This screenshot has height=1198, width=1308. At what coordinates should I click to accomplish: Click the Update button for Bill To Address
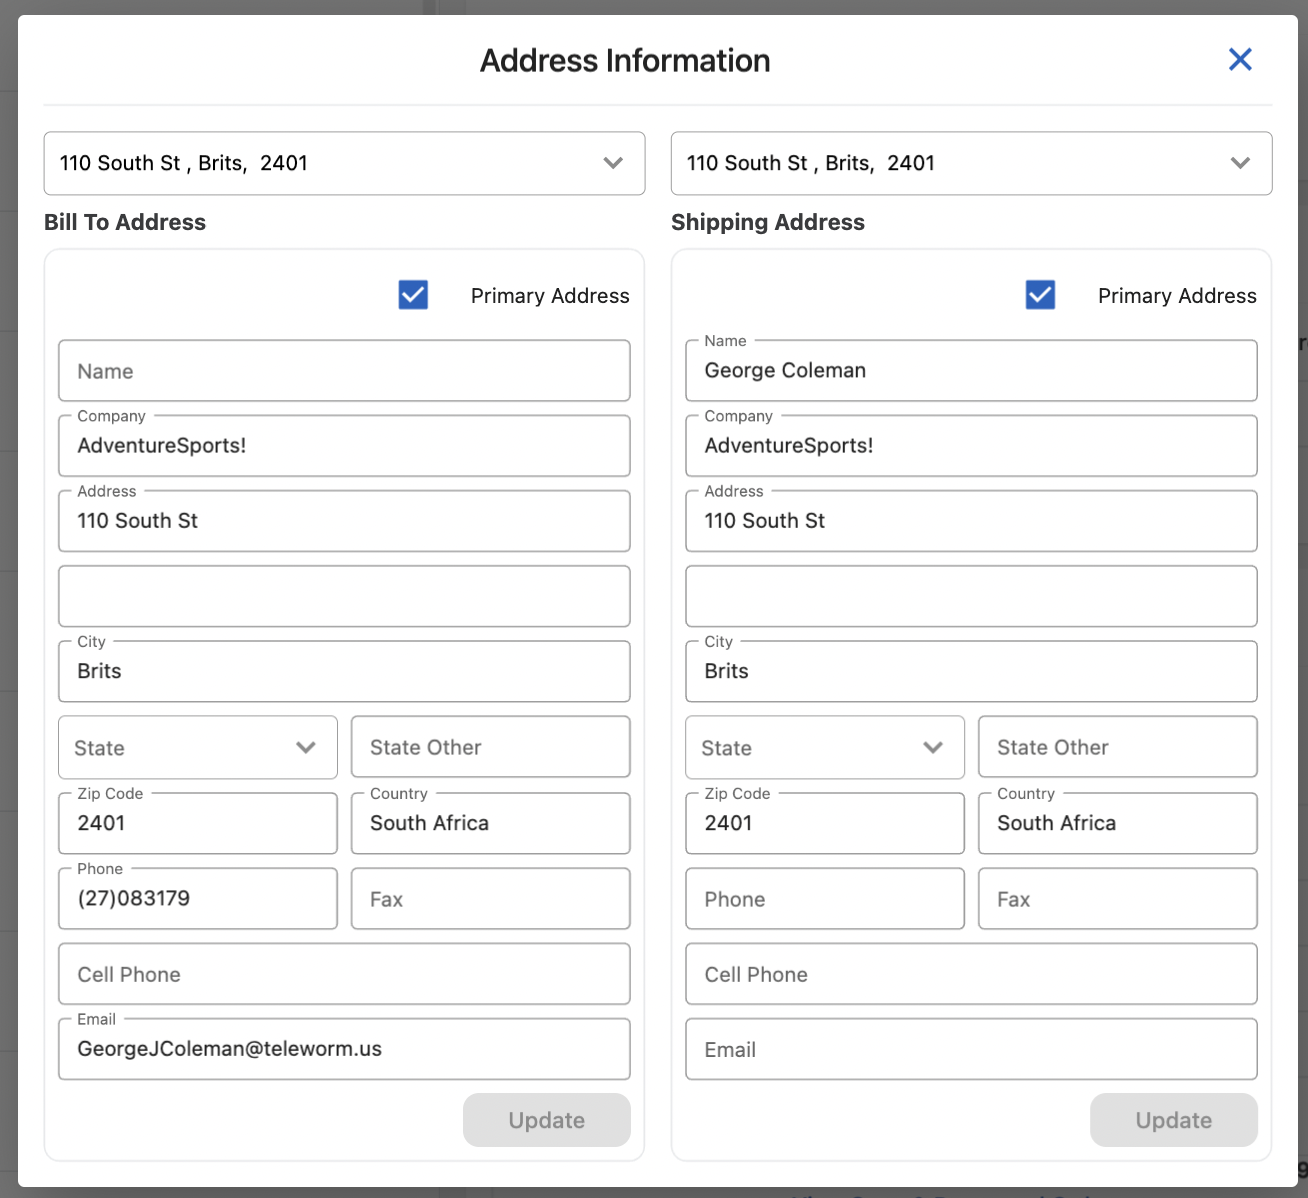(x=546, y=1120)
